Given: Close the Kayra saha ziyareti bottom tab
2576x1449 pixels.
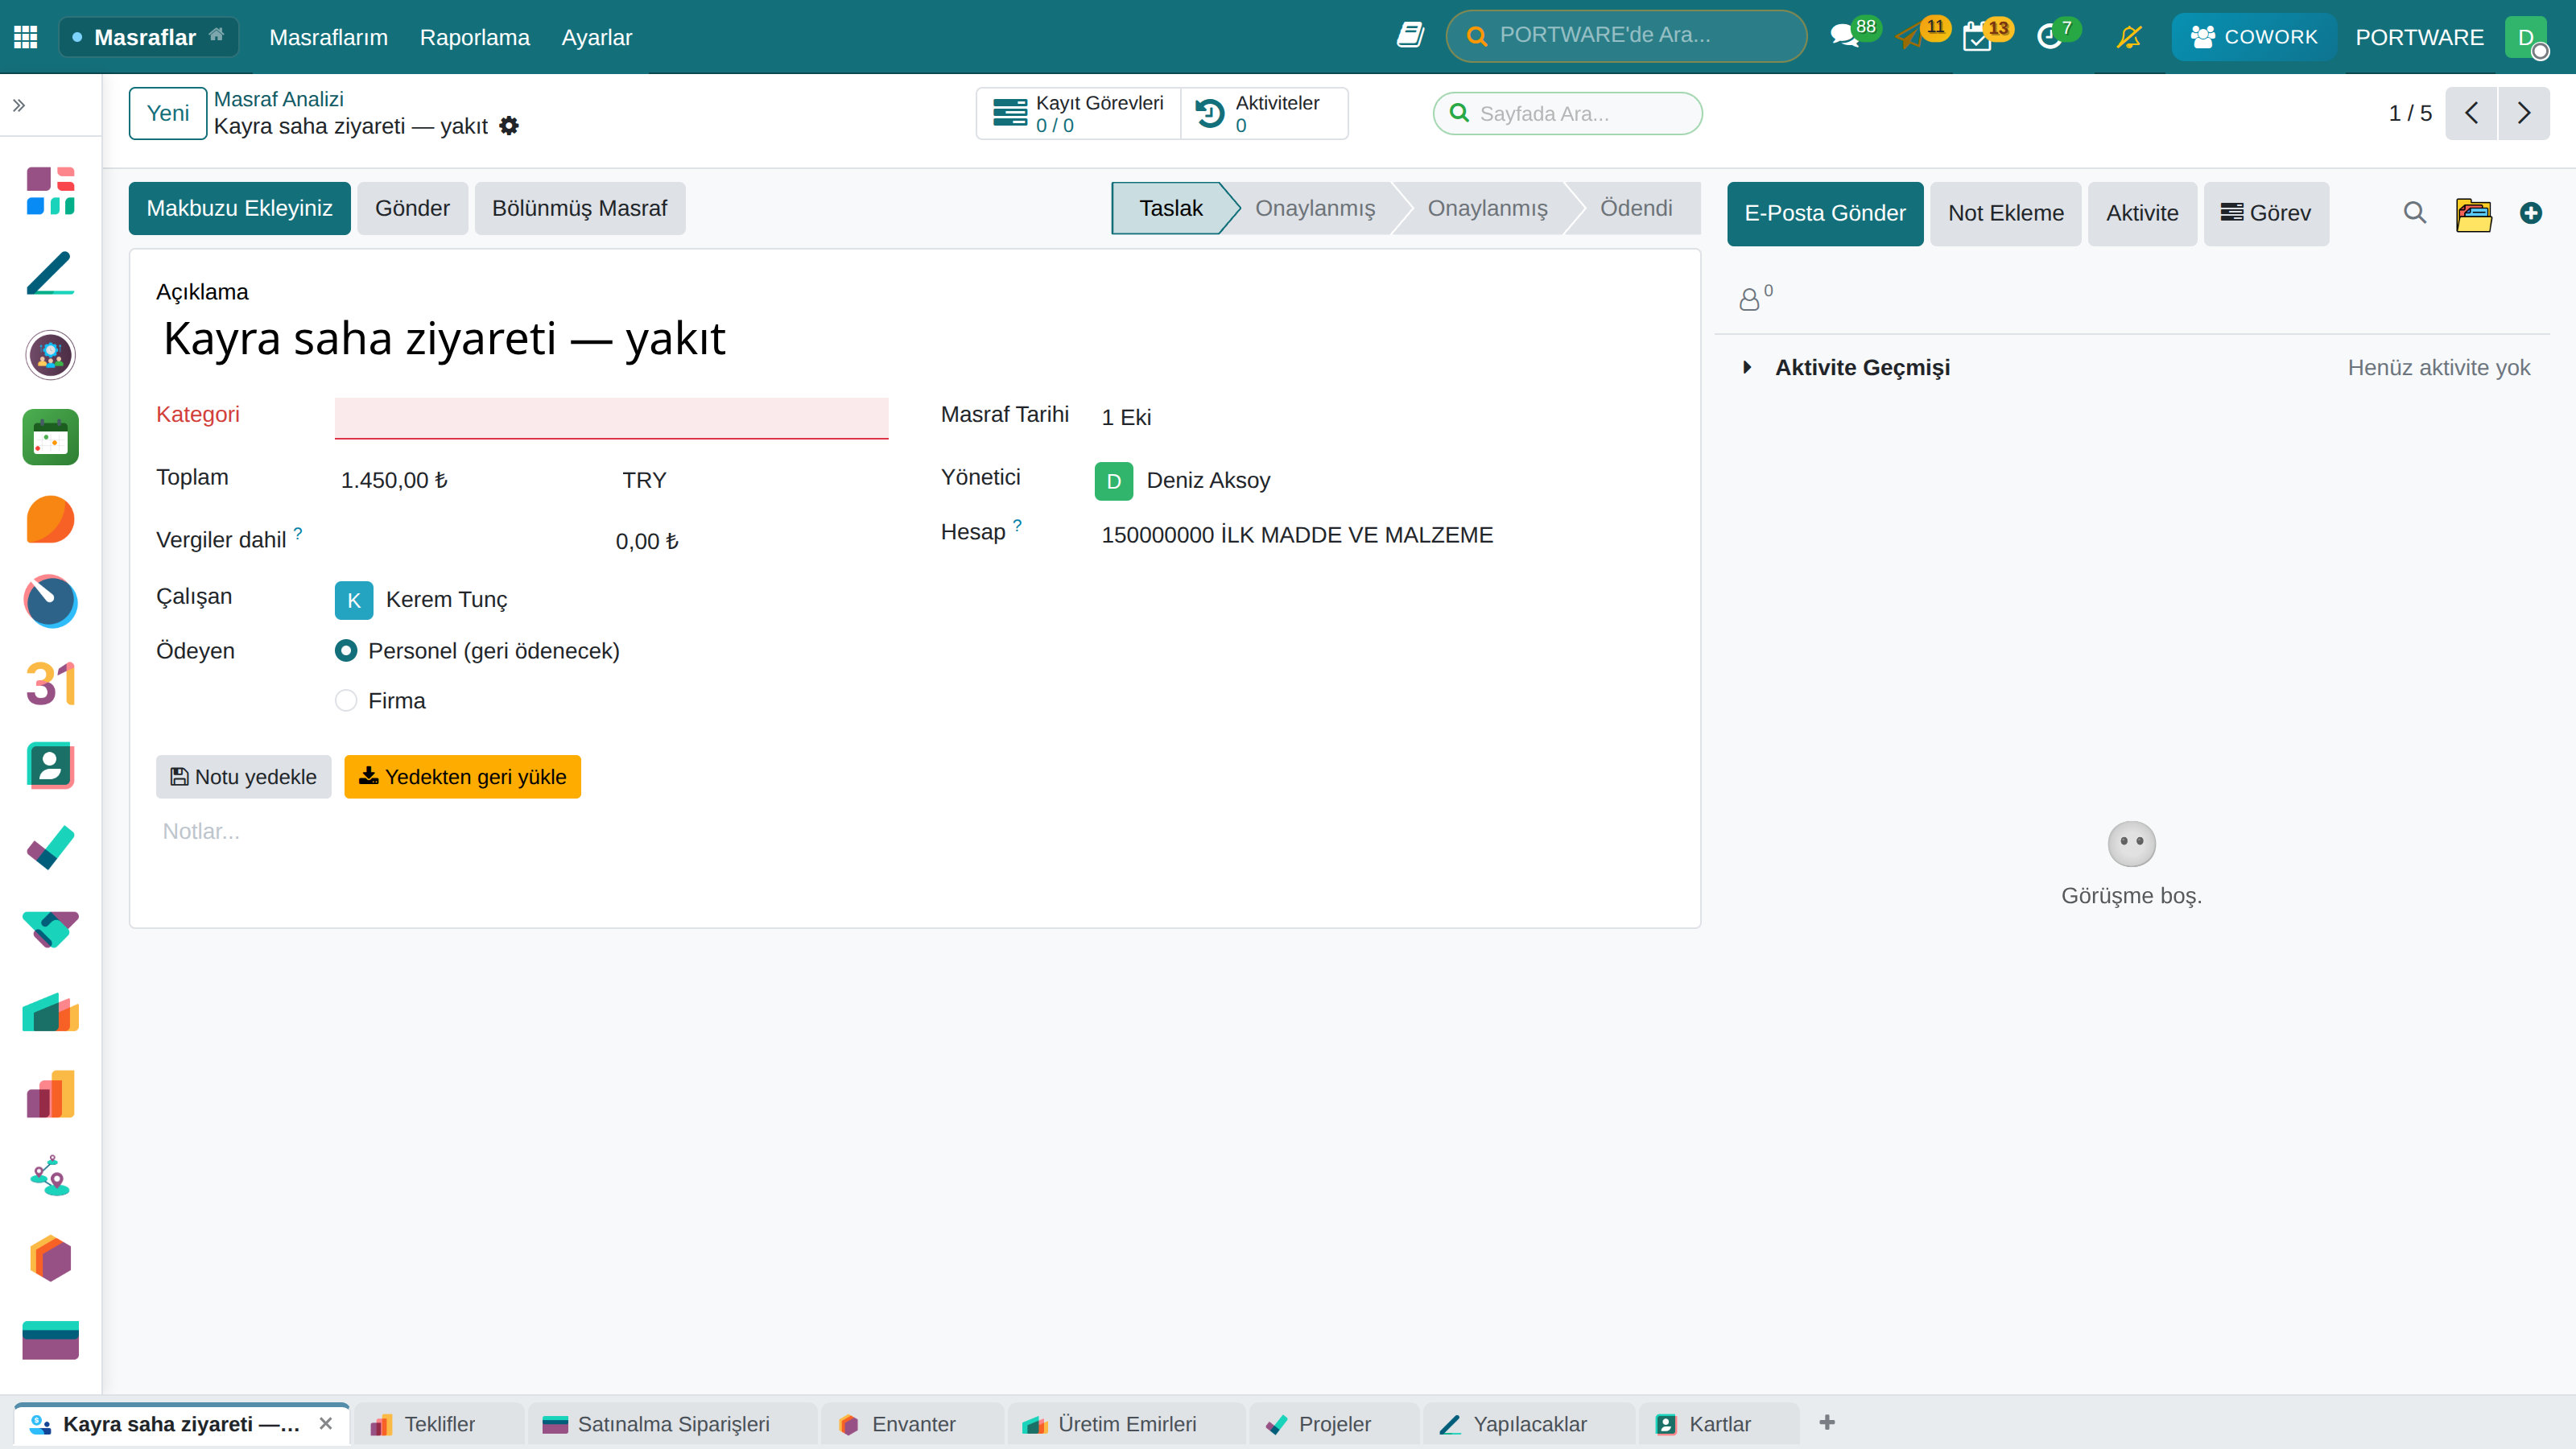Looking at the screenshot, I should tap(326, 1424).
